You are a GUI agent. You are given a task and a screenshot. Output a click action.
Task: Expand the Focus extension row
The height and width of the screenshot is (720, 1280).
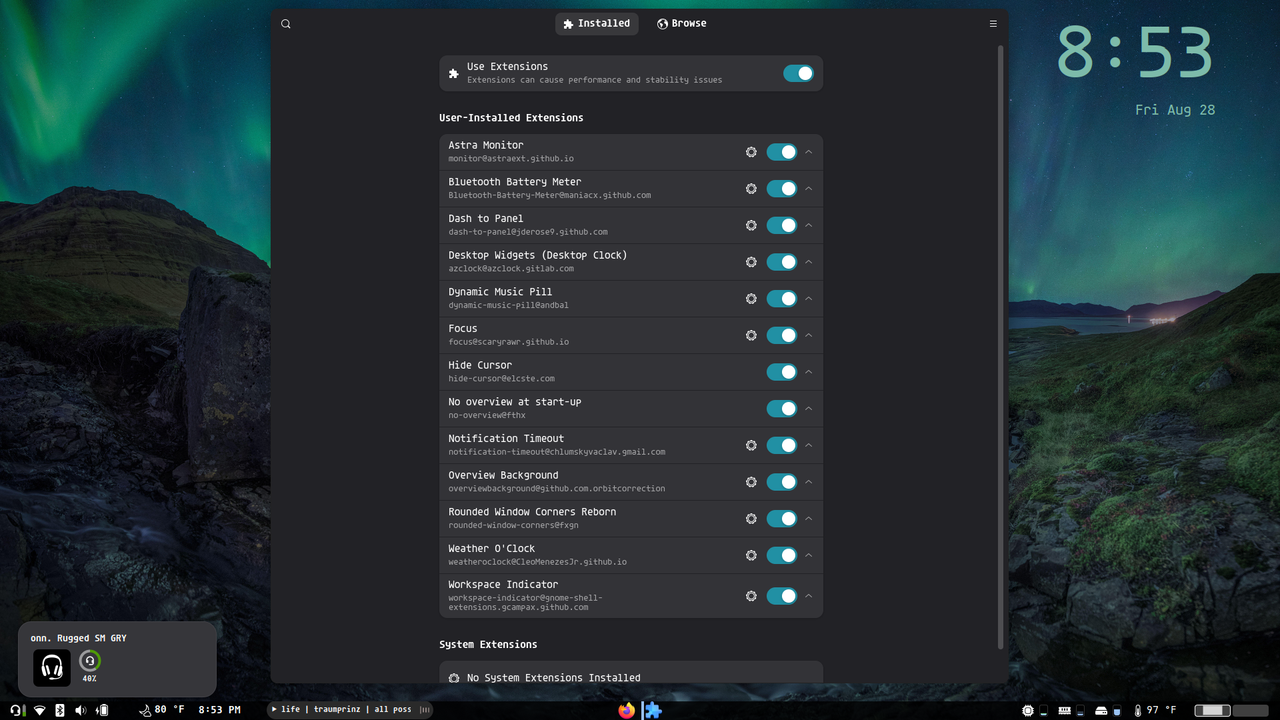coord(809,335)
